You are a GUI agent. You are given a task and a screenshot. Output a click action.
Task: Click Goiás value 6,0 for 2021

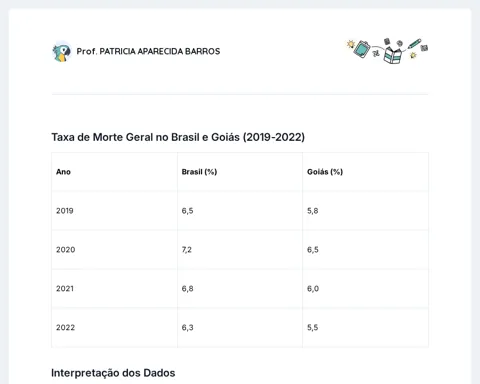coord(313,289)
